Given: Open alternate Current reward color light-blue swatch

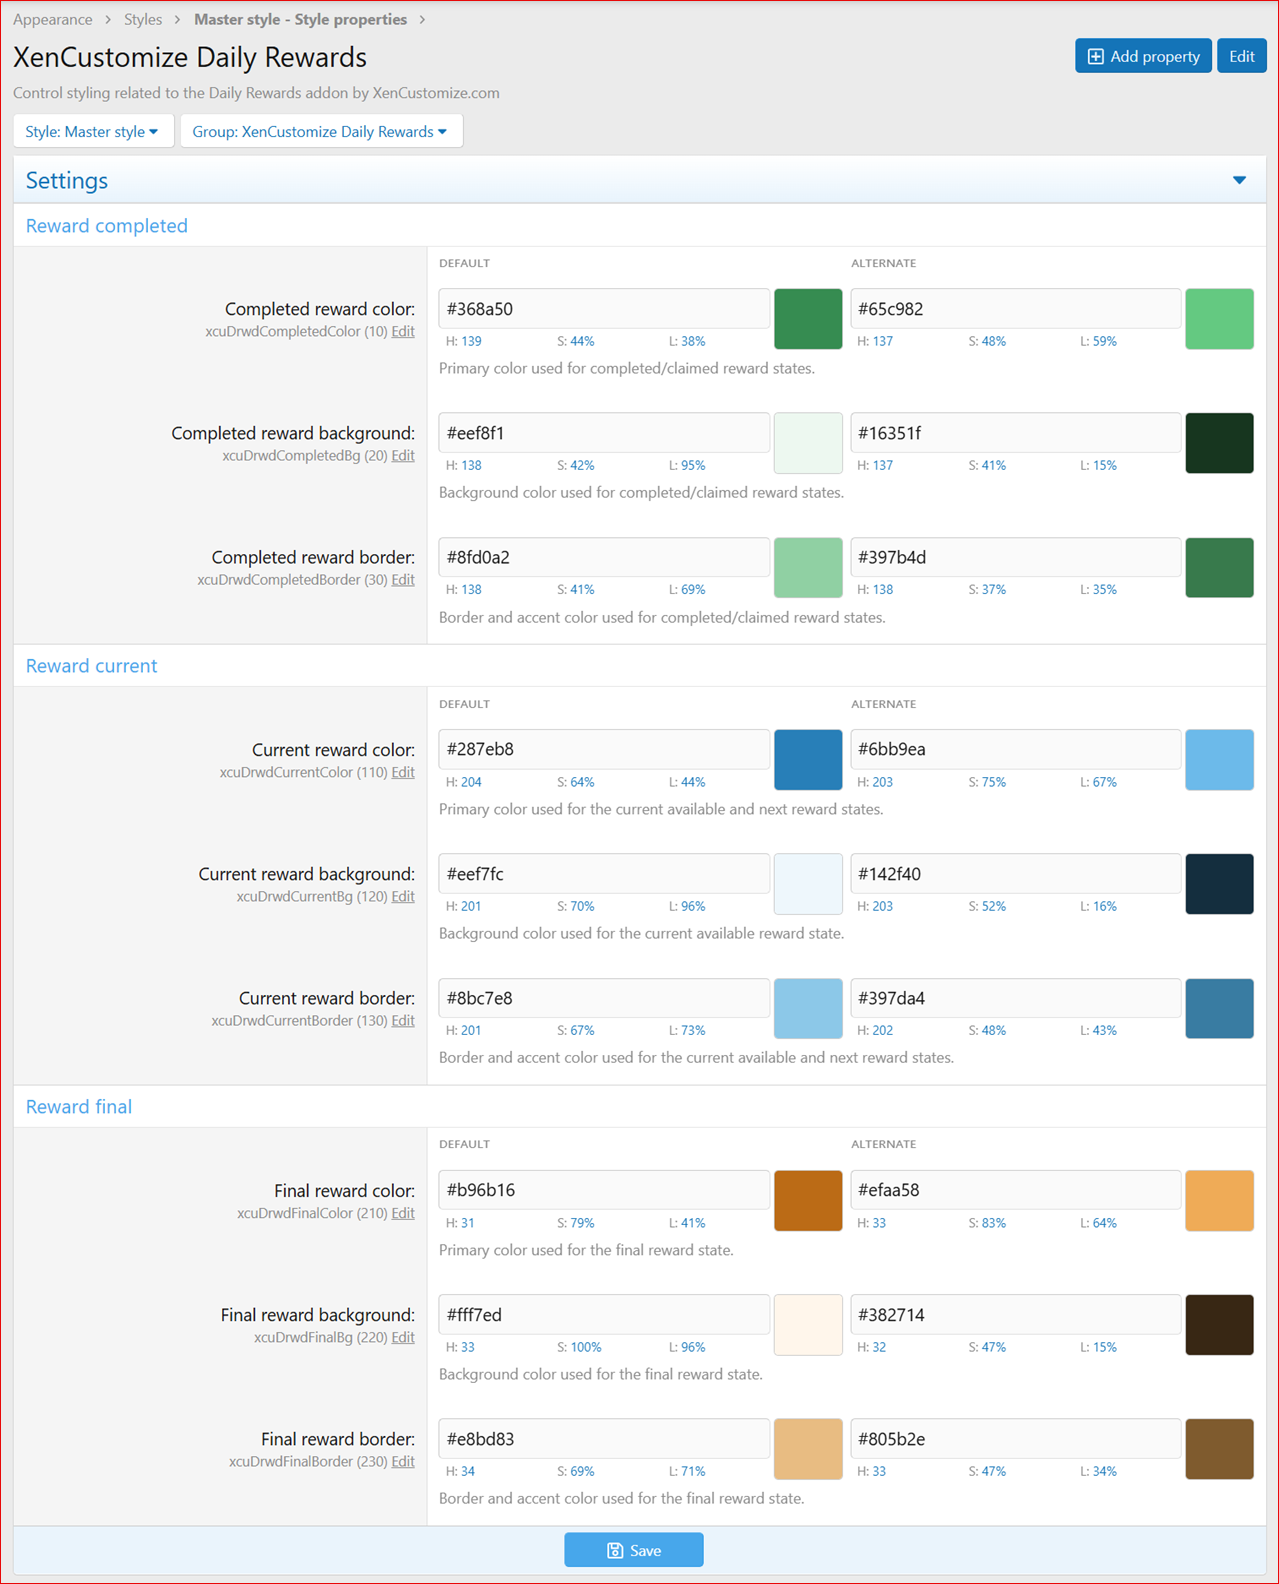Looking at the screenshot, I should [x=1219, y=760].
